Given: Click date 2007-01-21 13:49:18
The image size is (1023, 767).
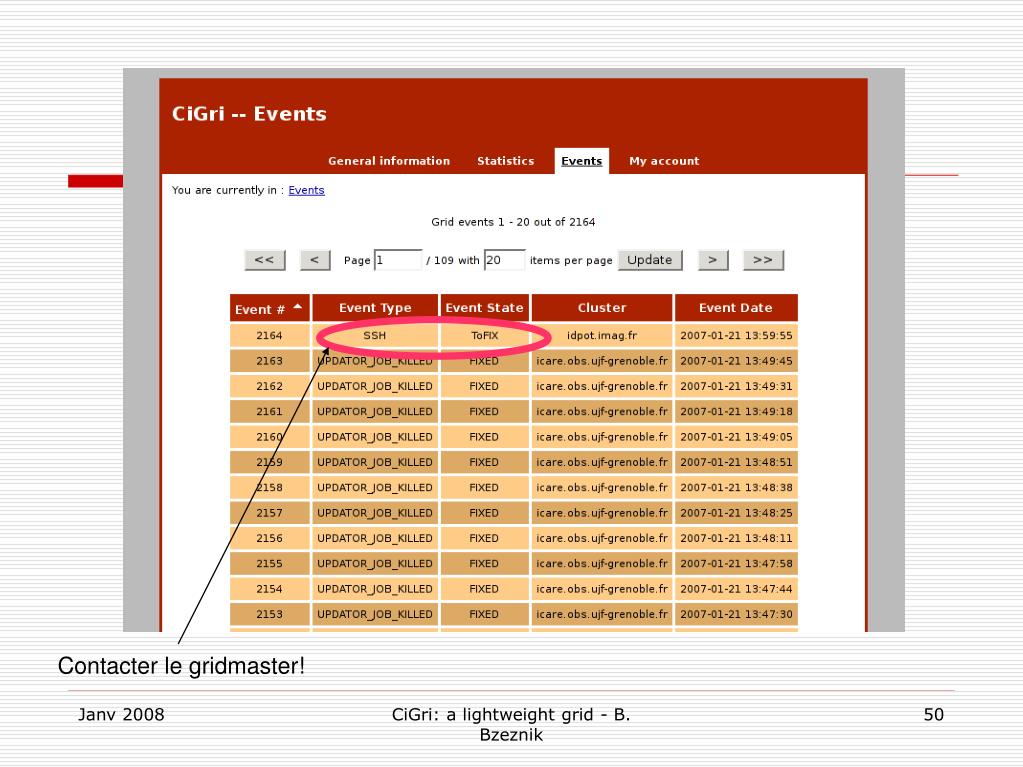Looking at the screenshot, I should click(x=736, y=412).
